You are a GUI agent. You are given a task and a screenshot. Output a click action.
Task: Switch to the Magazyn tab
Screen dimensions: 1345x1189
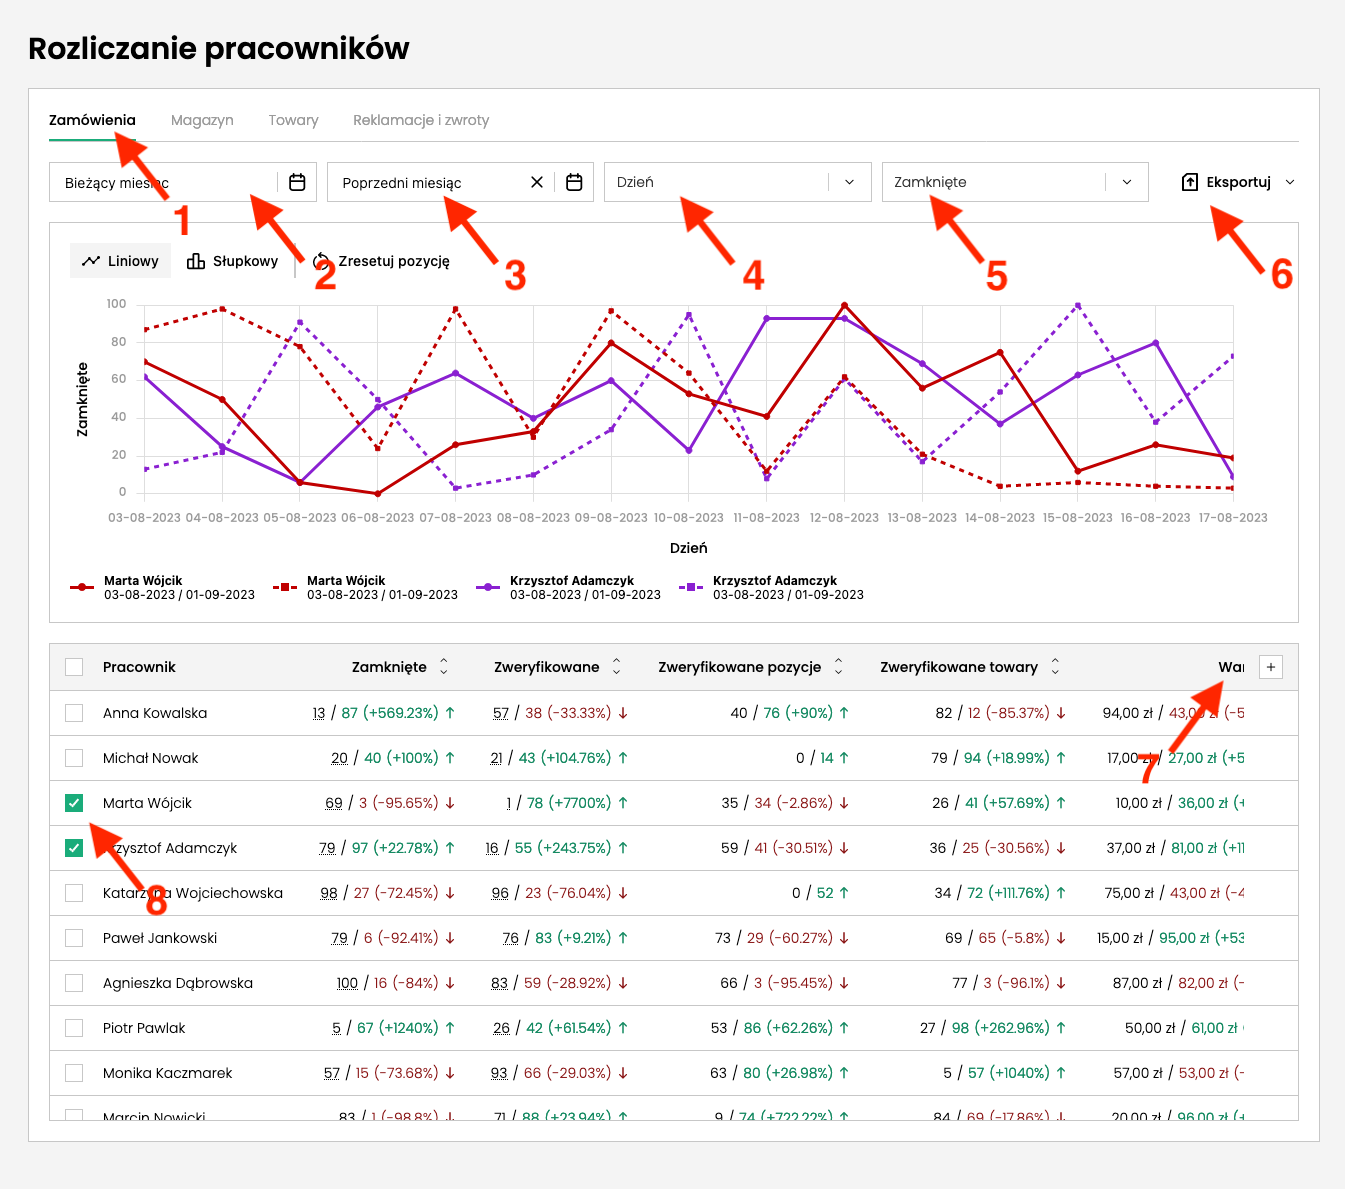tap(202, 120)
